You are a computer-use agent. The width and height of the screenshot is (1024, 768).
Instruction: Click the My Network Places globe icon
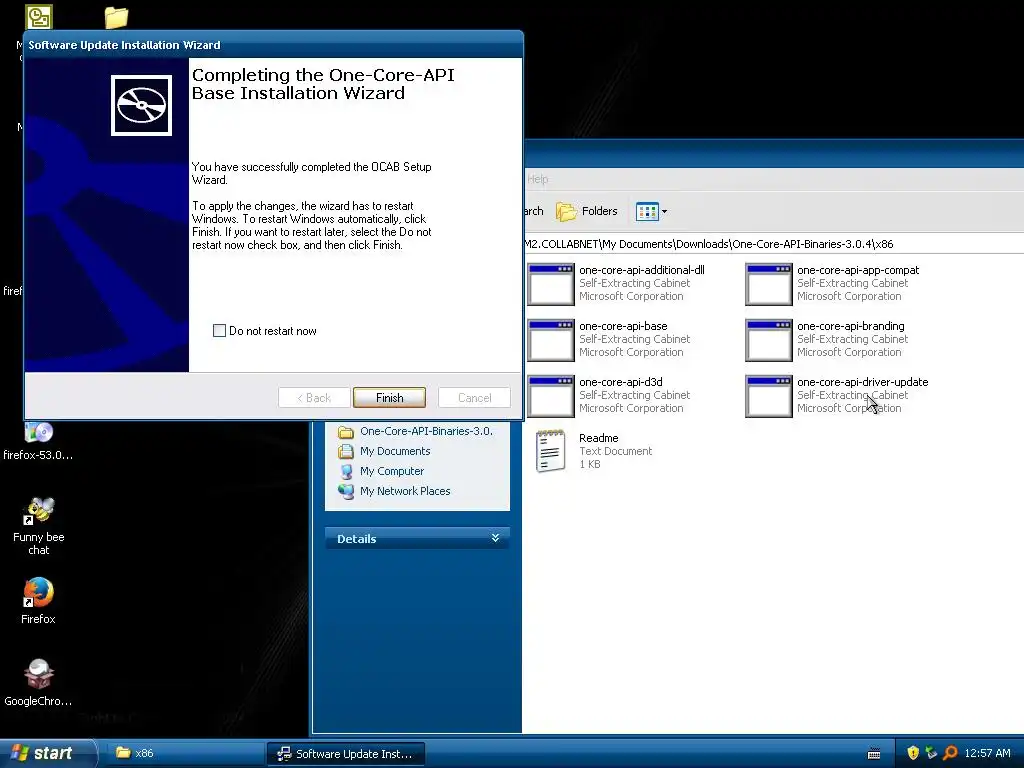(x=346, y=491)
